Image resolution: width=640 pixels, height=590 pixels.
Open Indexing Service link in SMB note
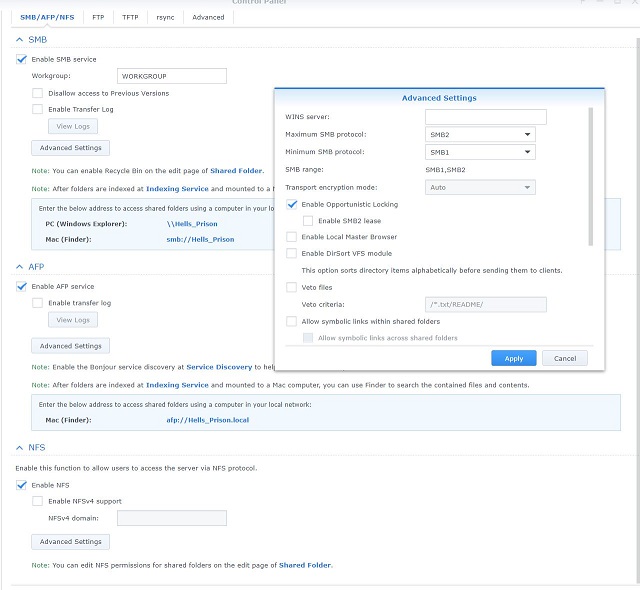click(x=177, y=189)
